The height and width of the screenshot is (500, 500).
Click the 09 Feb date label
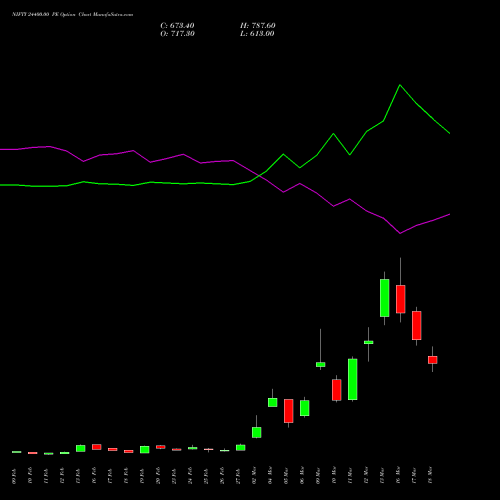15,476
